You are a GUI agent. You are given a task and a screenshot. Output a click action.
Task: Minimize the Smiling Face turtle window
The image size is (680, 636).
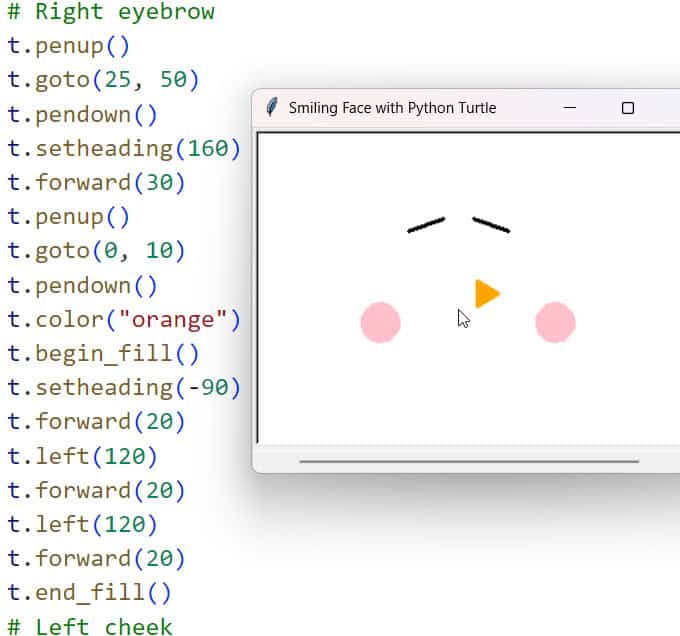(570, 108)
